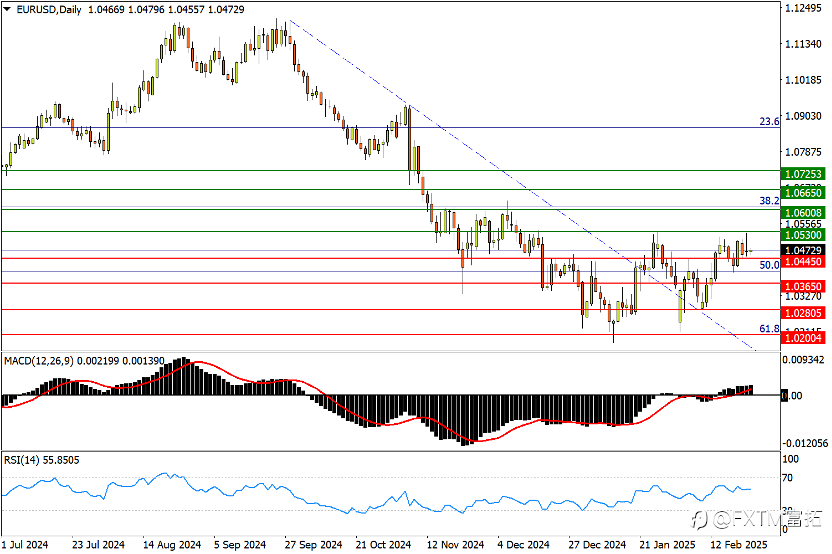
Task: Click the 27 Sep 2024 date label
Action: [x=314, y=545]
